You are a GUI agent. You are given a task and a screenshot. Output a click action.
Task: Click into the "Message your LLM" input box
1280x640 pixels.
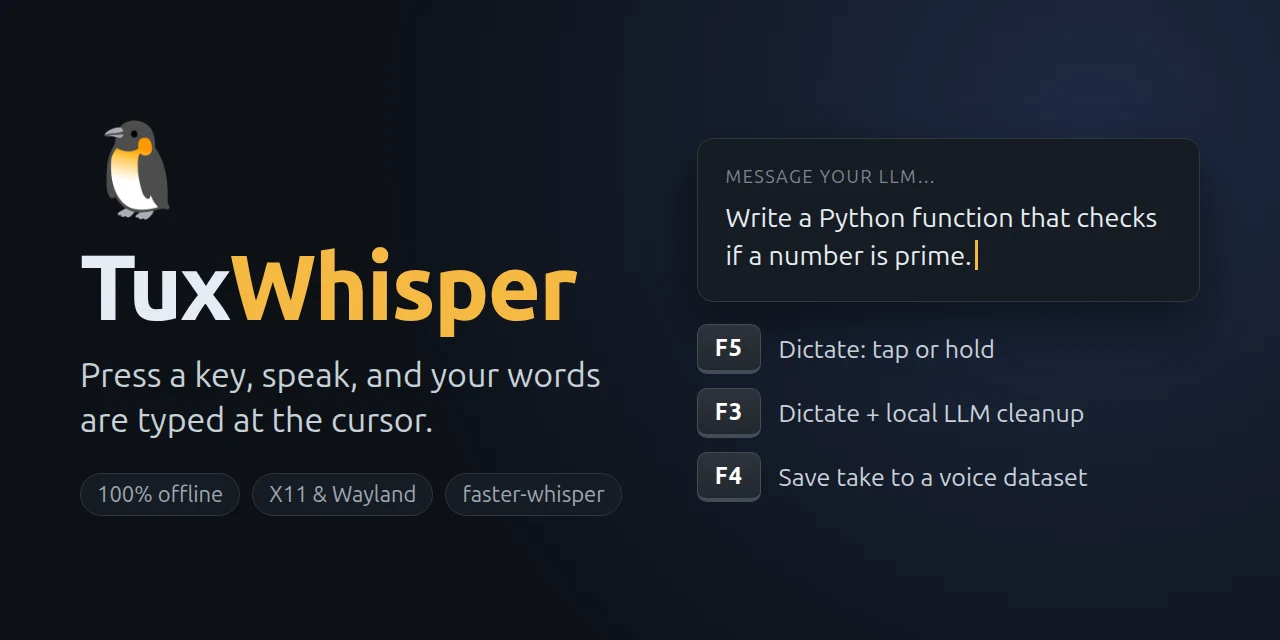(948, 220)
